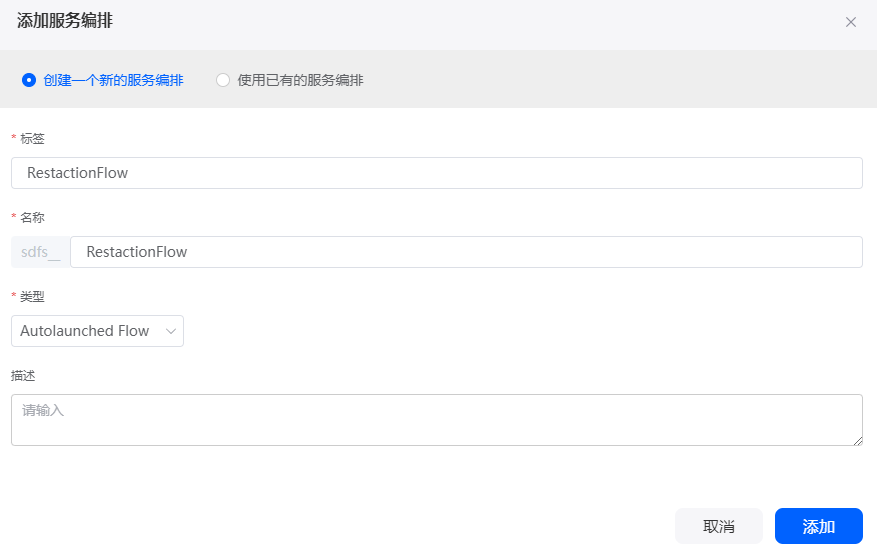Open the 类型 Autolaunched Flow dropdown
The height and width of the screenshot is (557, 877).
97,331
